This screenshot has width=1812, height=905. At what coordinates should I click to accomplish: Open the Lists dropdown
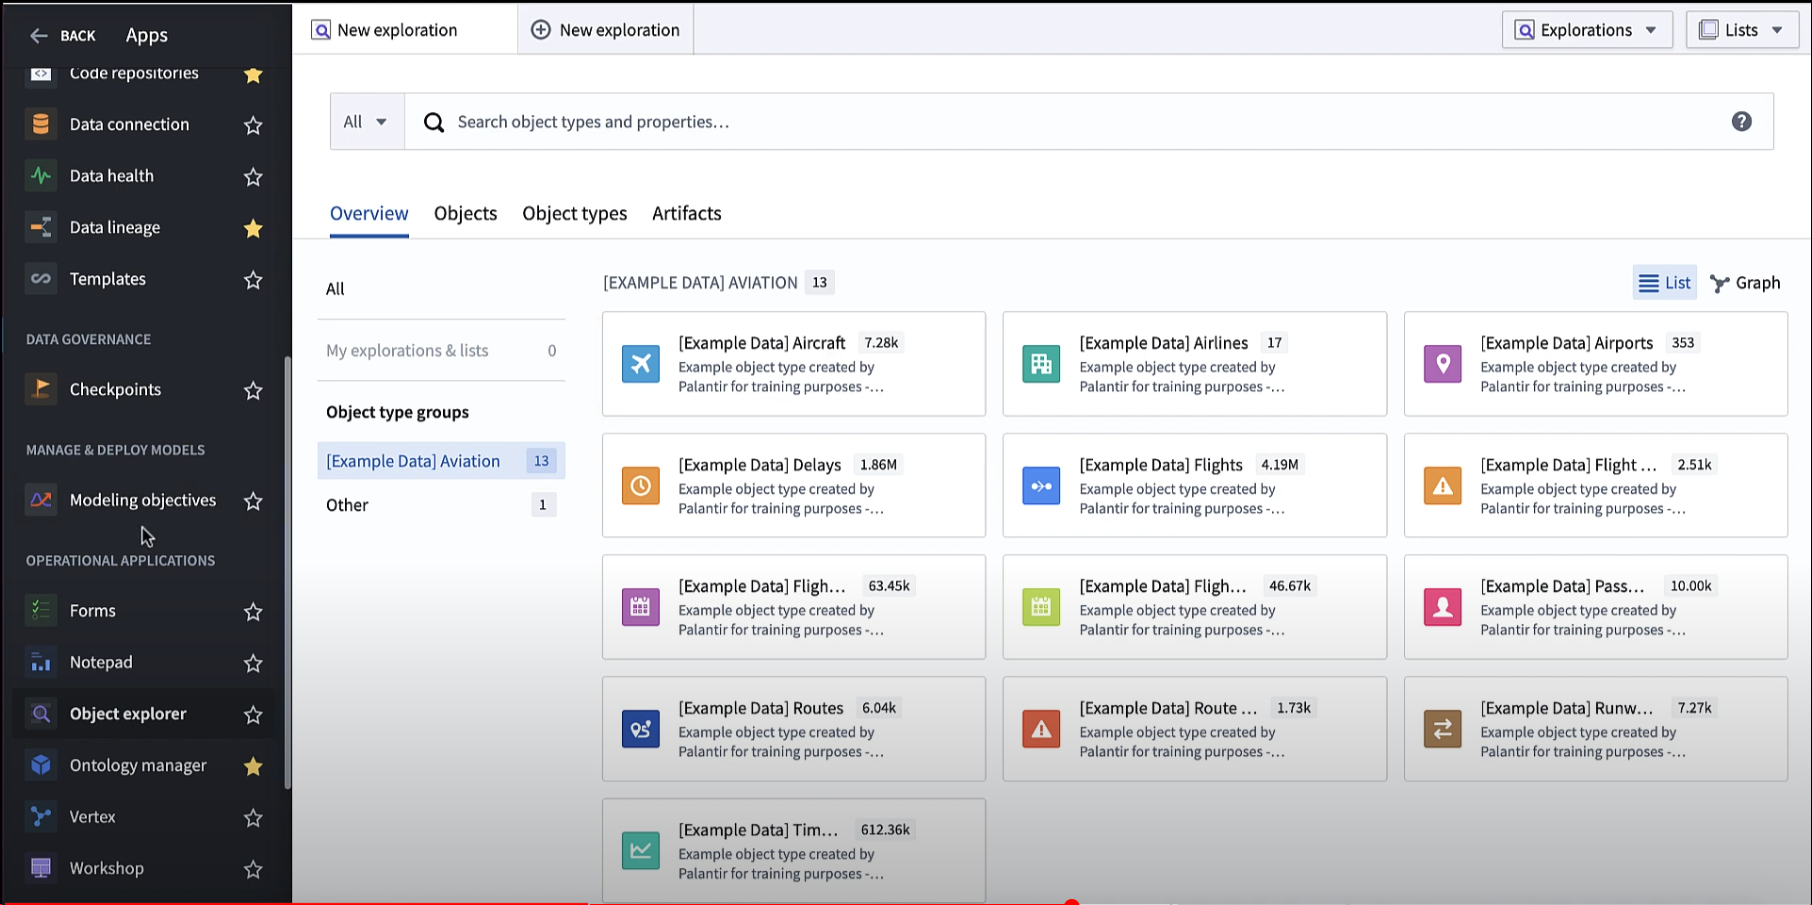coord(1742,30)
